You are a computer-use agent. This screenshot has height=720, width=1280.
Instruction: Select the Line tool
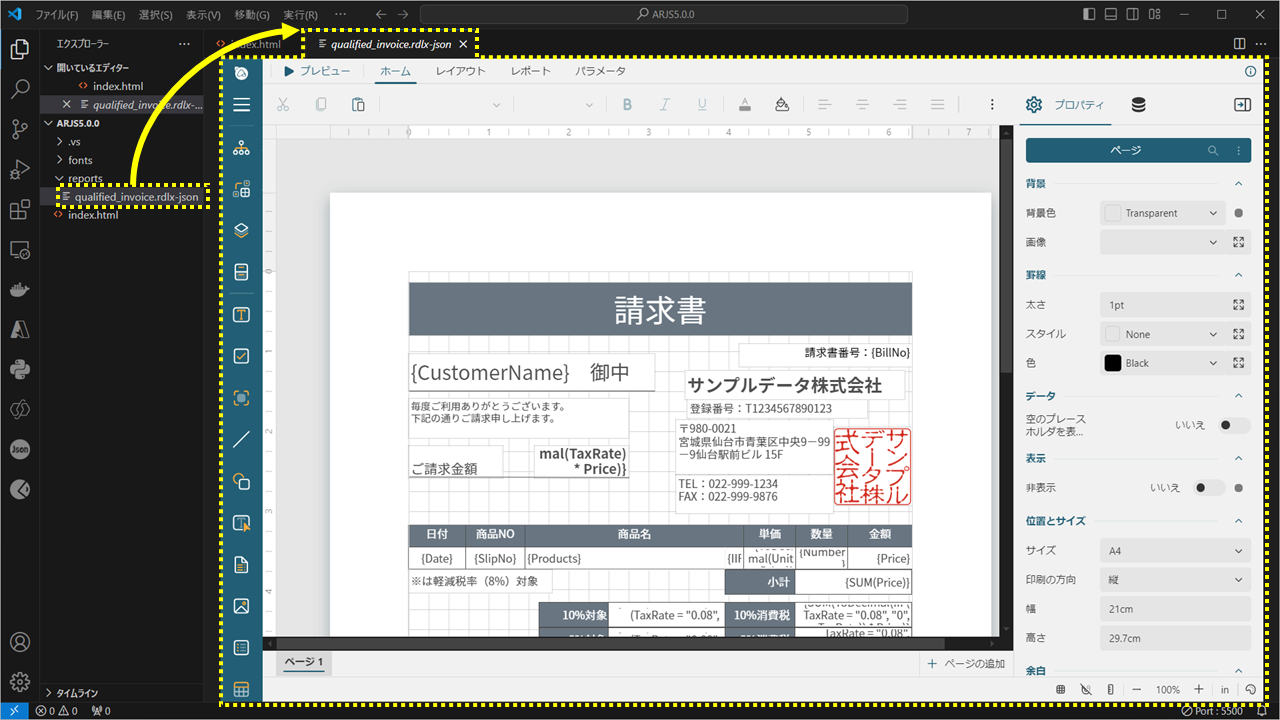coord(241,439)
